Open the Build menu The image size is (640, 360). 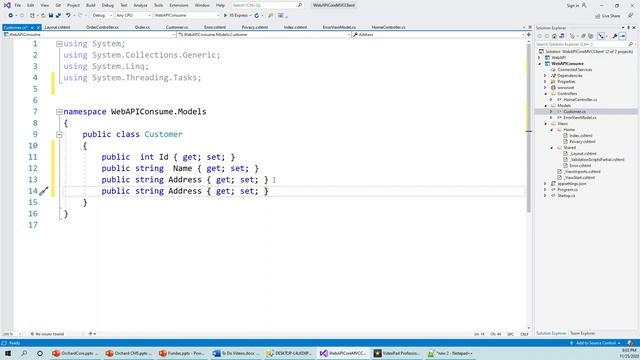pyautogui.click(x=91, y=5)
